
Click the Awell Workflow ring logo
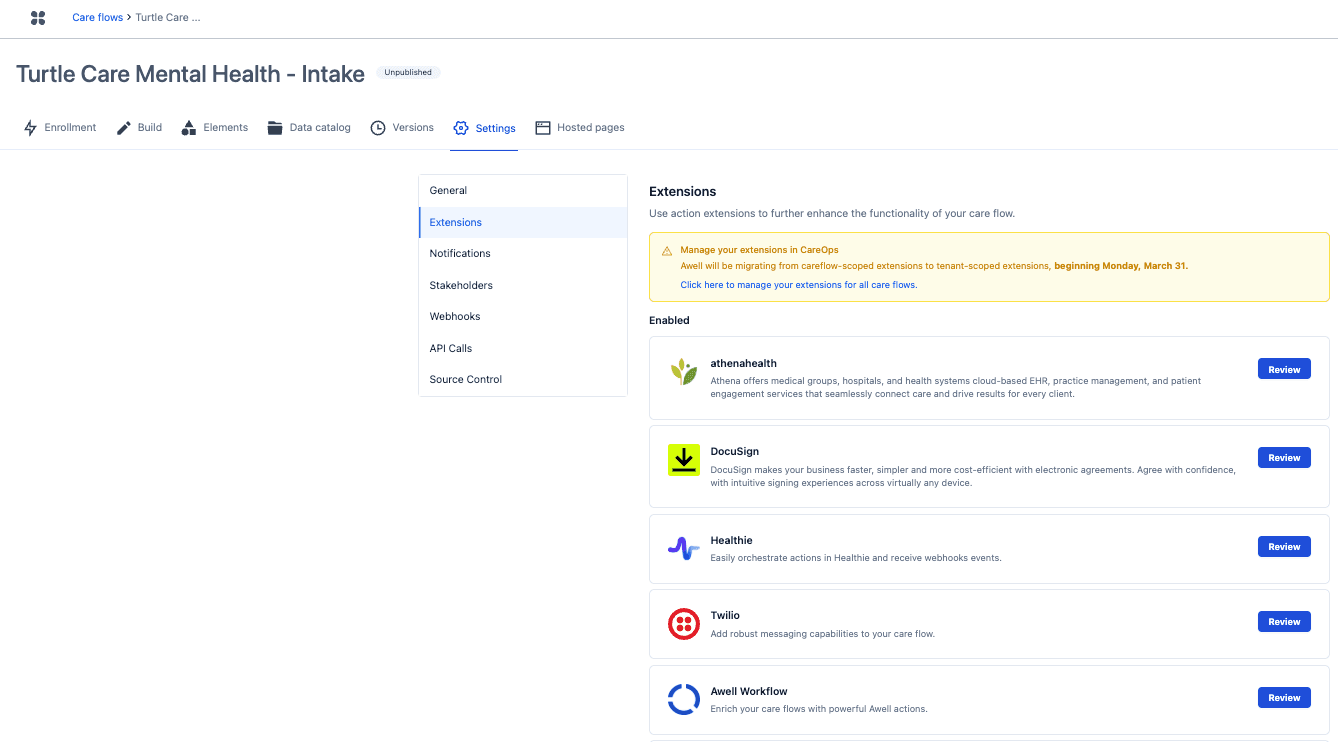click(684, 699)
